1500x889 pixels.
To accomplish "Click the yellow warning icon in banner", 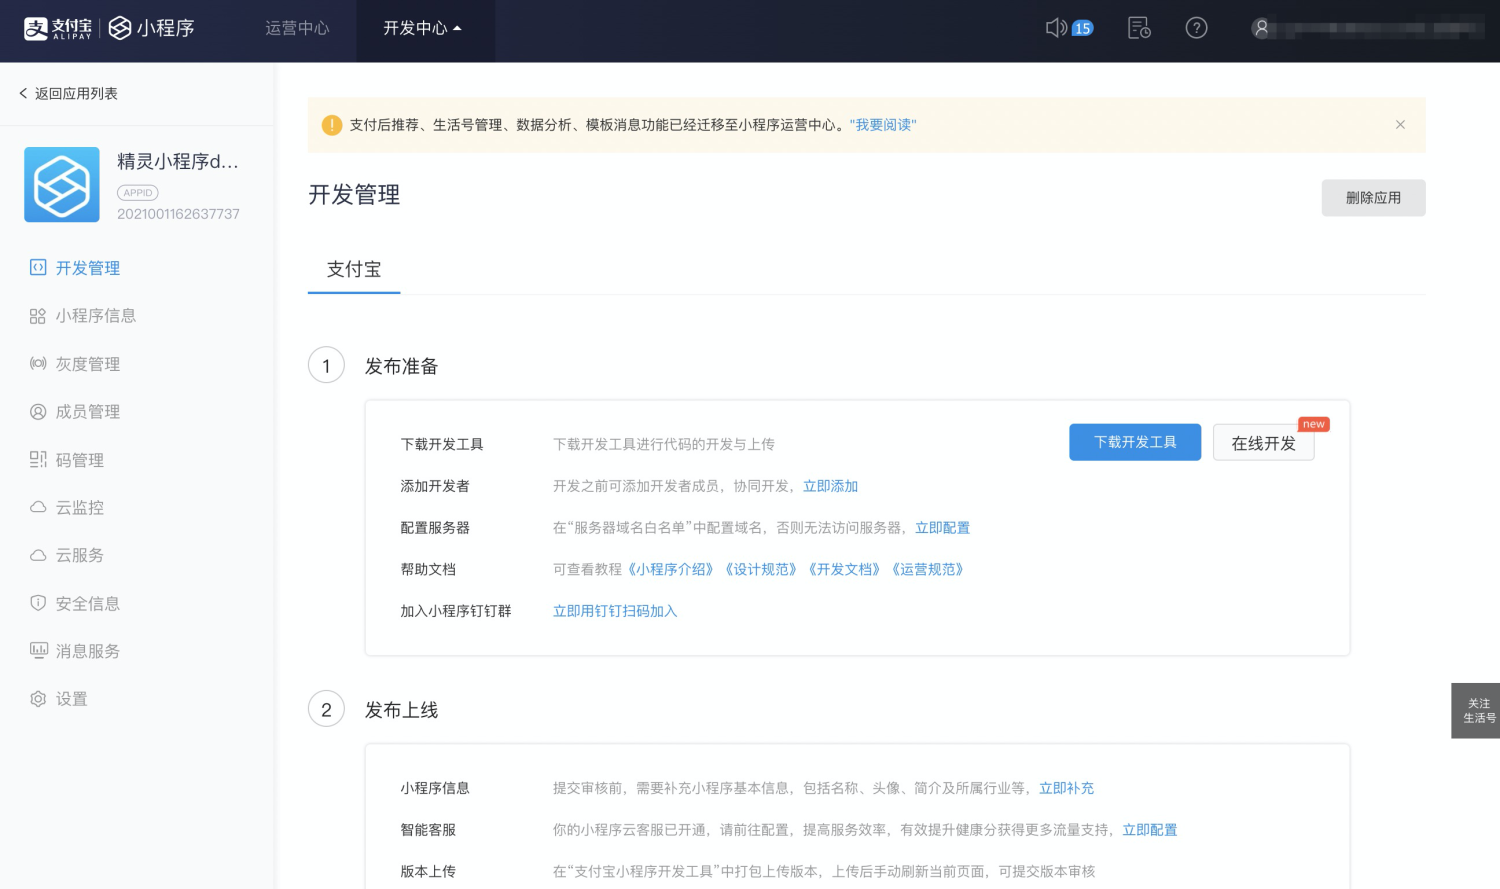I will click(x=332, y=125).
